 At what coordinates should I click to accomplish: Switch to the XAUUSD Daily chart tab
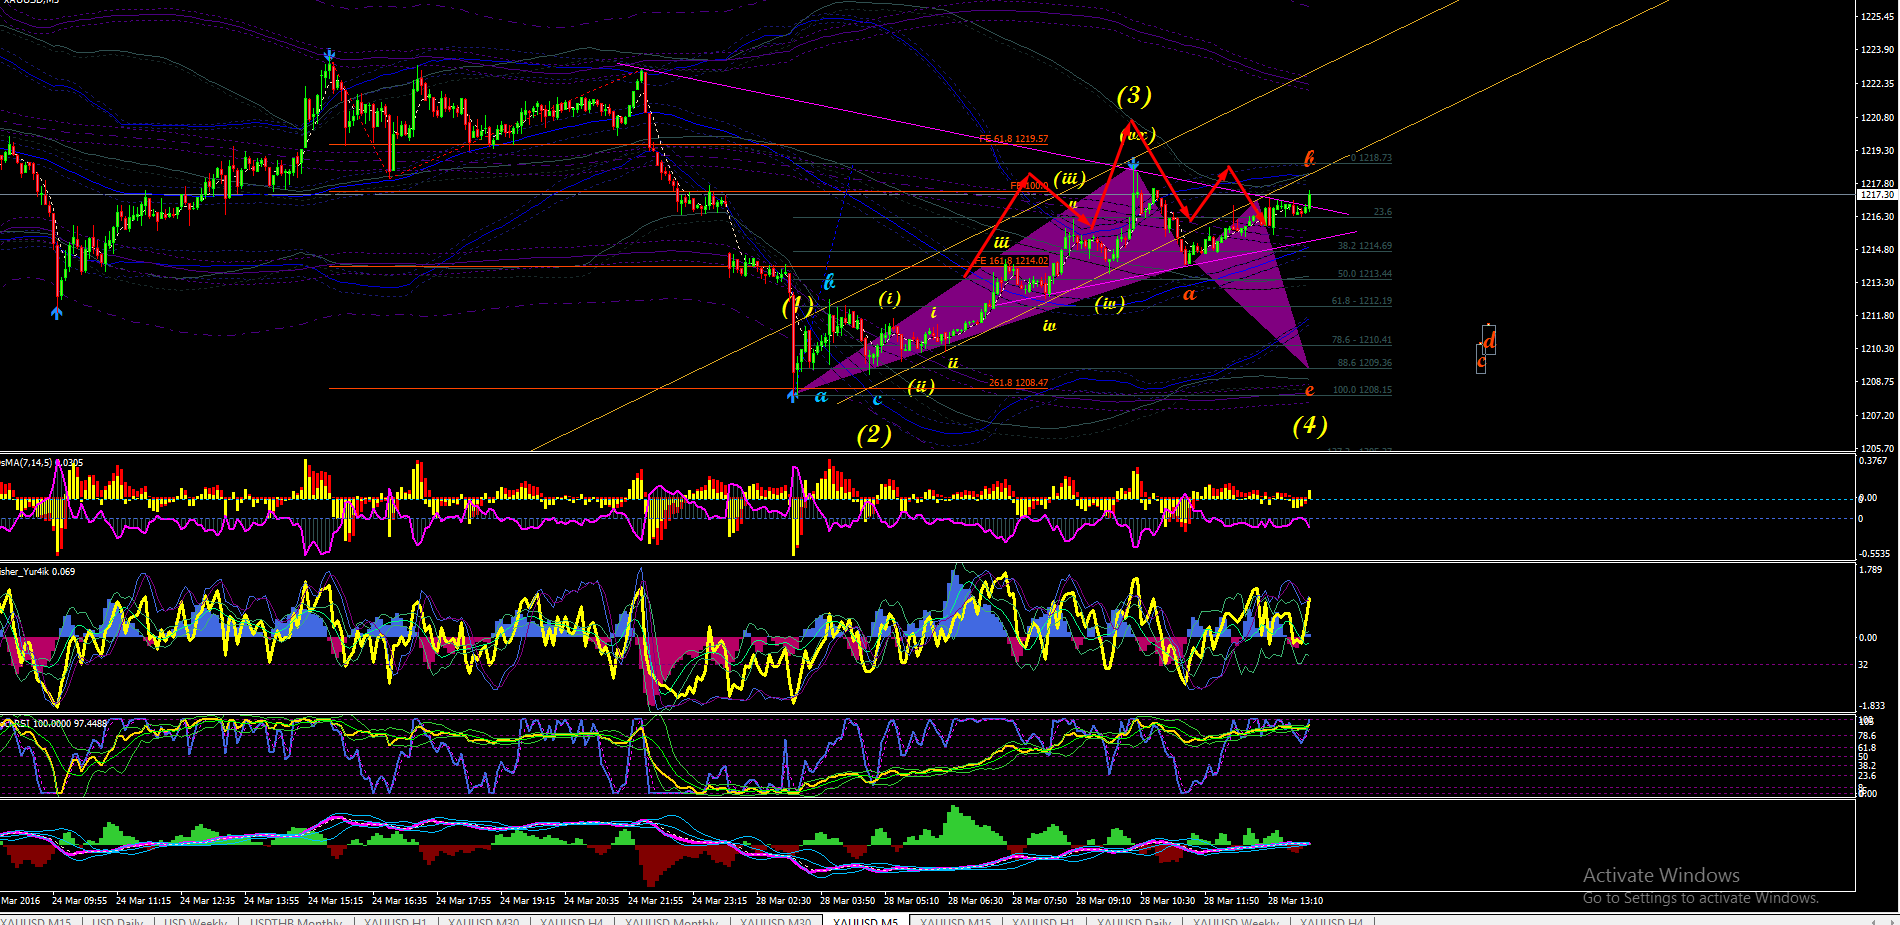coord(1133,921)
